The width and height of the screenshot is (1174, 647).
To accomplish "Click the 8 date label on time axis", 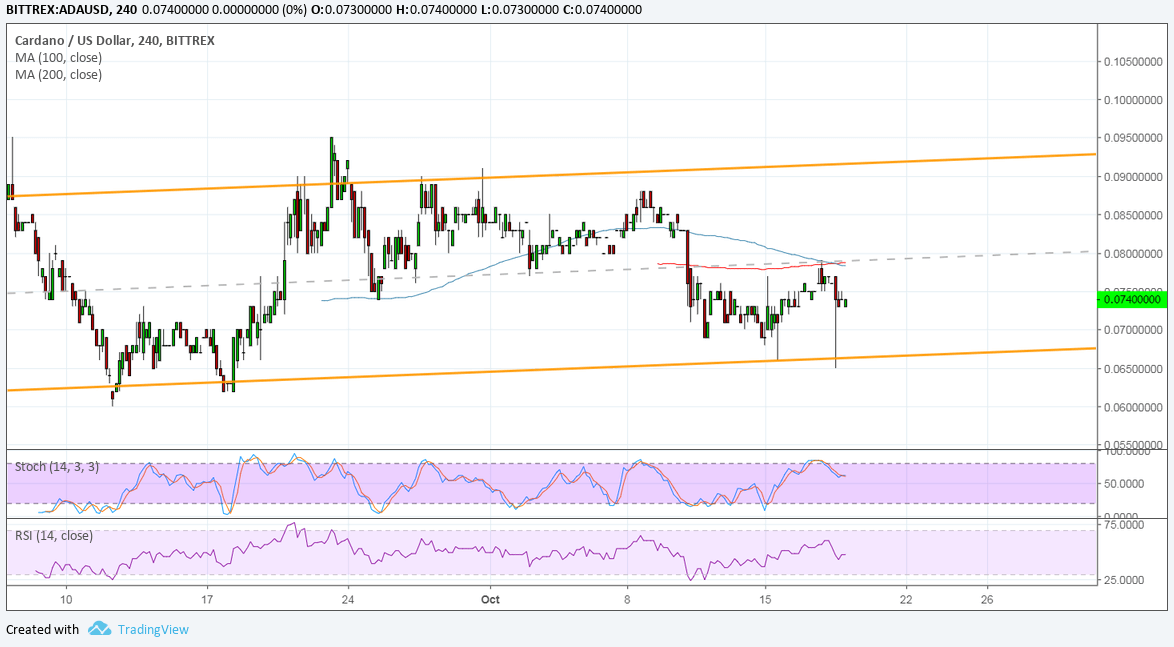I will 627,599.
